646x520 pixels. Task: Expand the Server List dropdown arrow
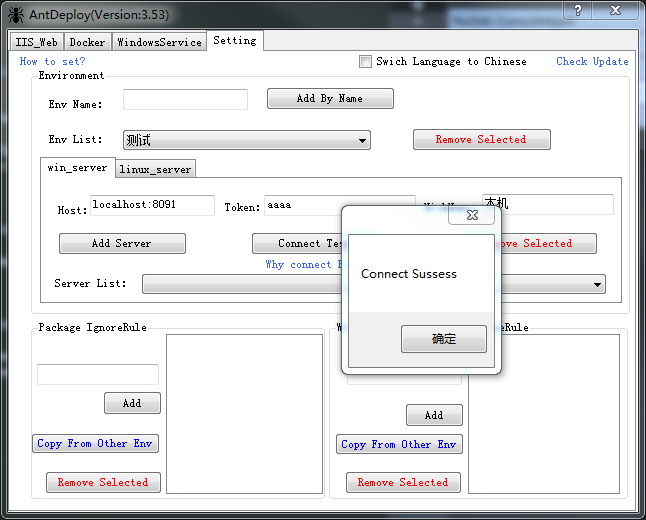[x=597, y=284]
